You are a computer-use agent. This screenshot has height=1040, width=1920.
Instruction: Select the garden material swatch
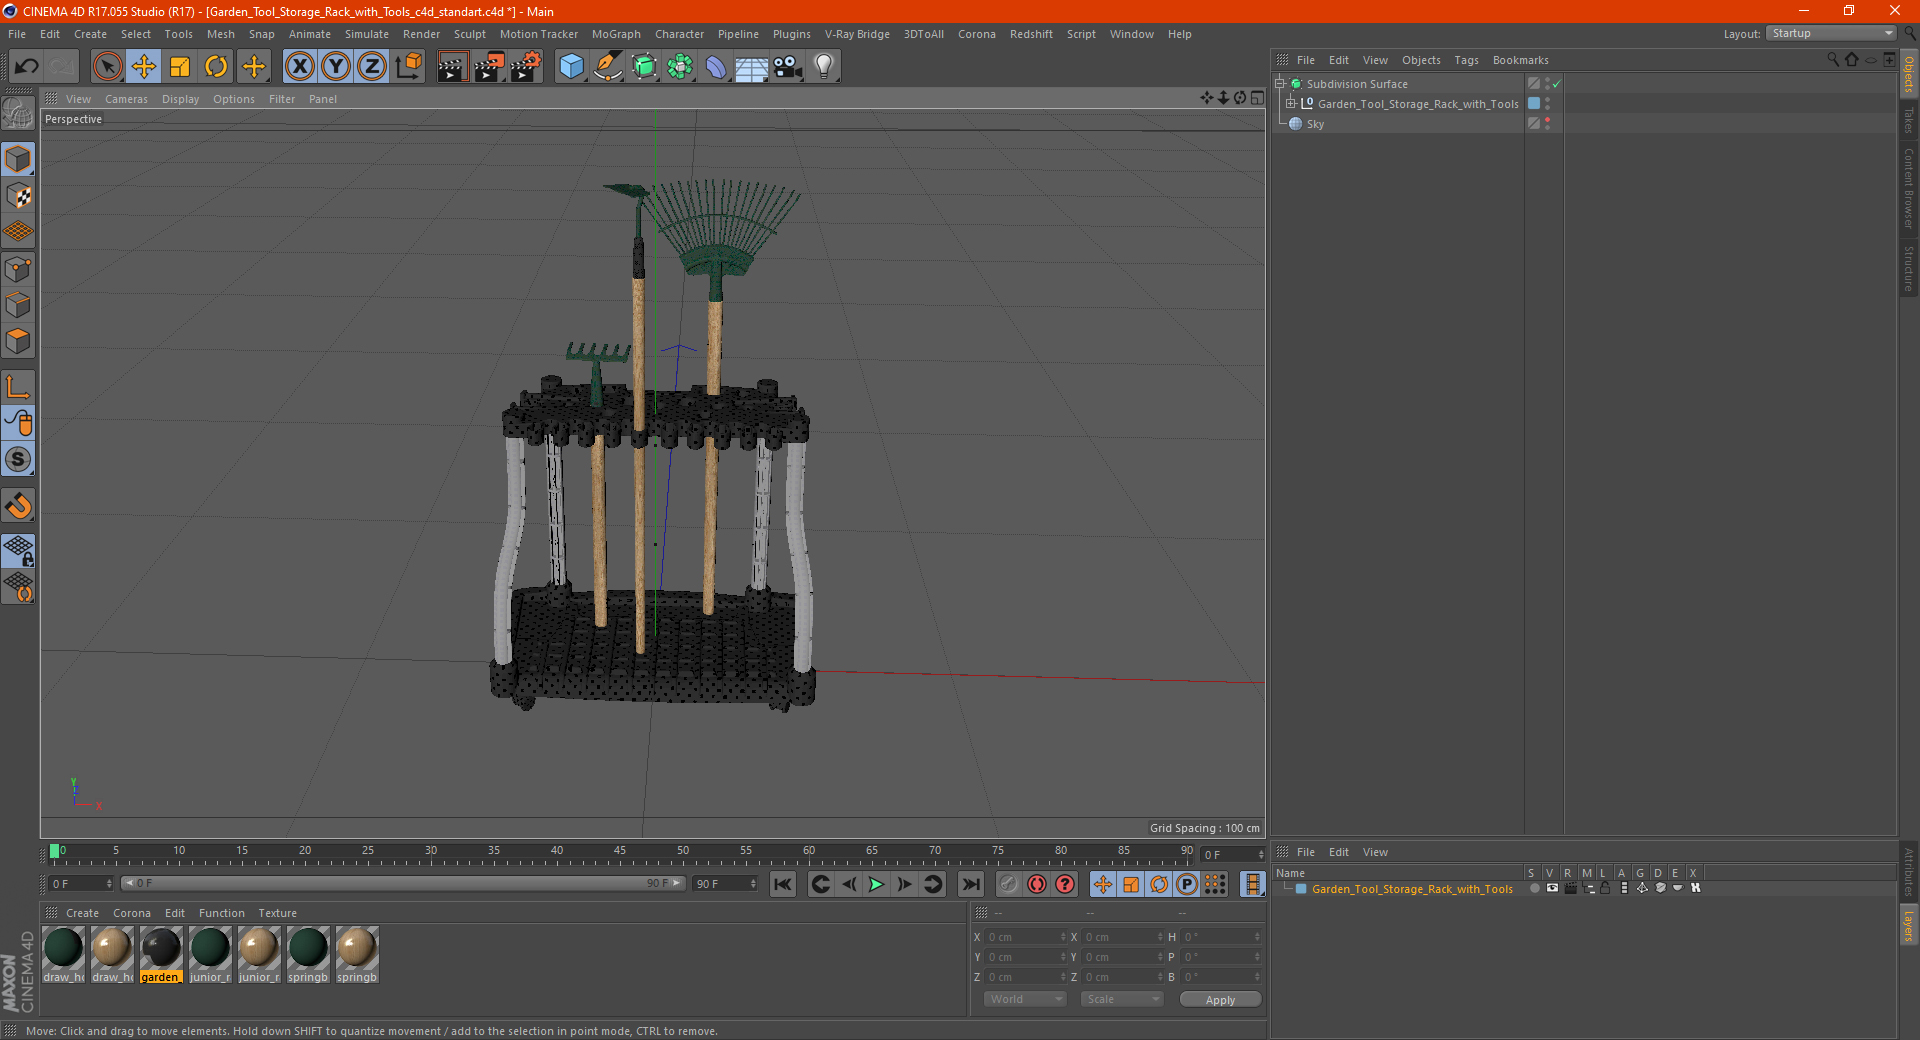point(161,949)
